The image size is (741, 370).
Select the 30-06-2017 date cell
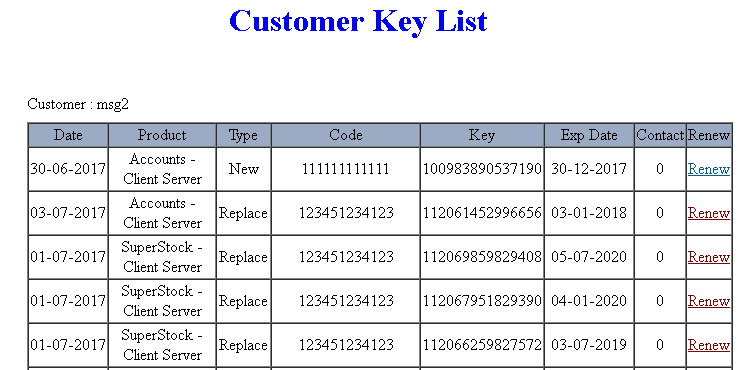click(68, 169)
